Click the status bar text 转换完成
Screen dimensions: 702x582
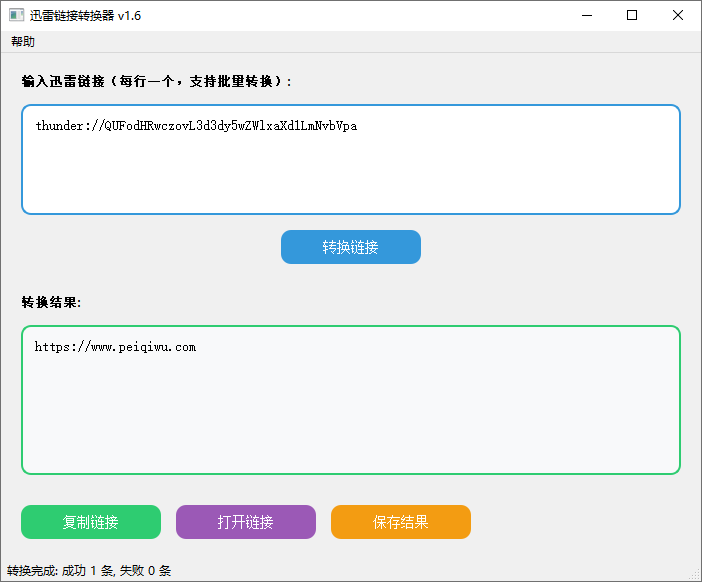pos(89,571)
